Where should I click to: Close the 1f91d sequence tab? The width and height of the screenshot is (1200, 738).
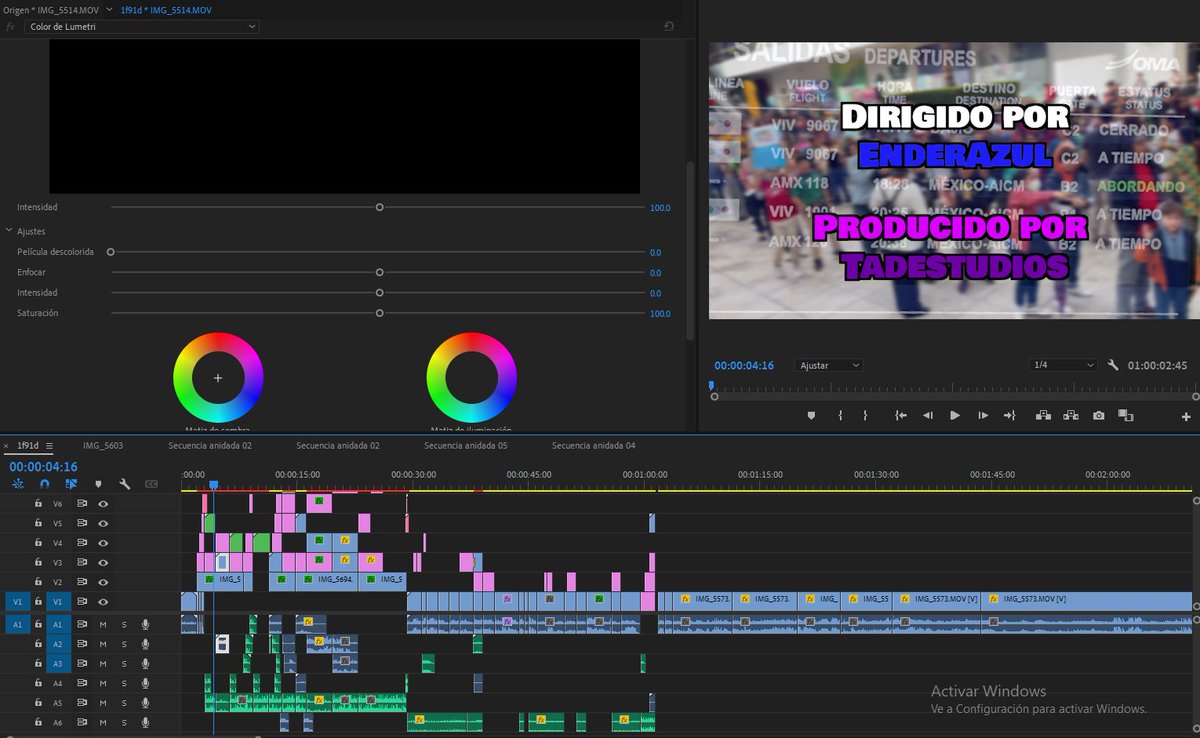[x=6, y=446]
